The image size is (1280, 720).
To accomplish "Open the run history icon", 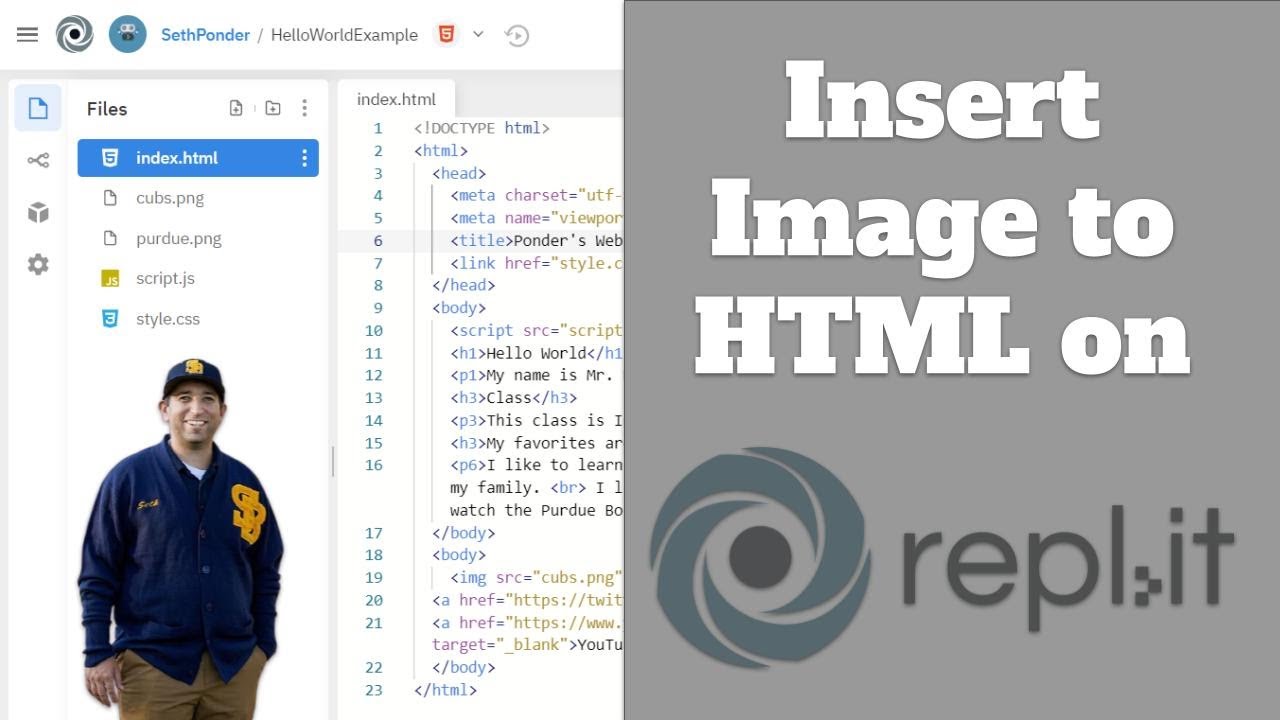I will coord(517,35).
